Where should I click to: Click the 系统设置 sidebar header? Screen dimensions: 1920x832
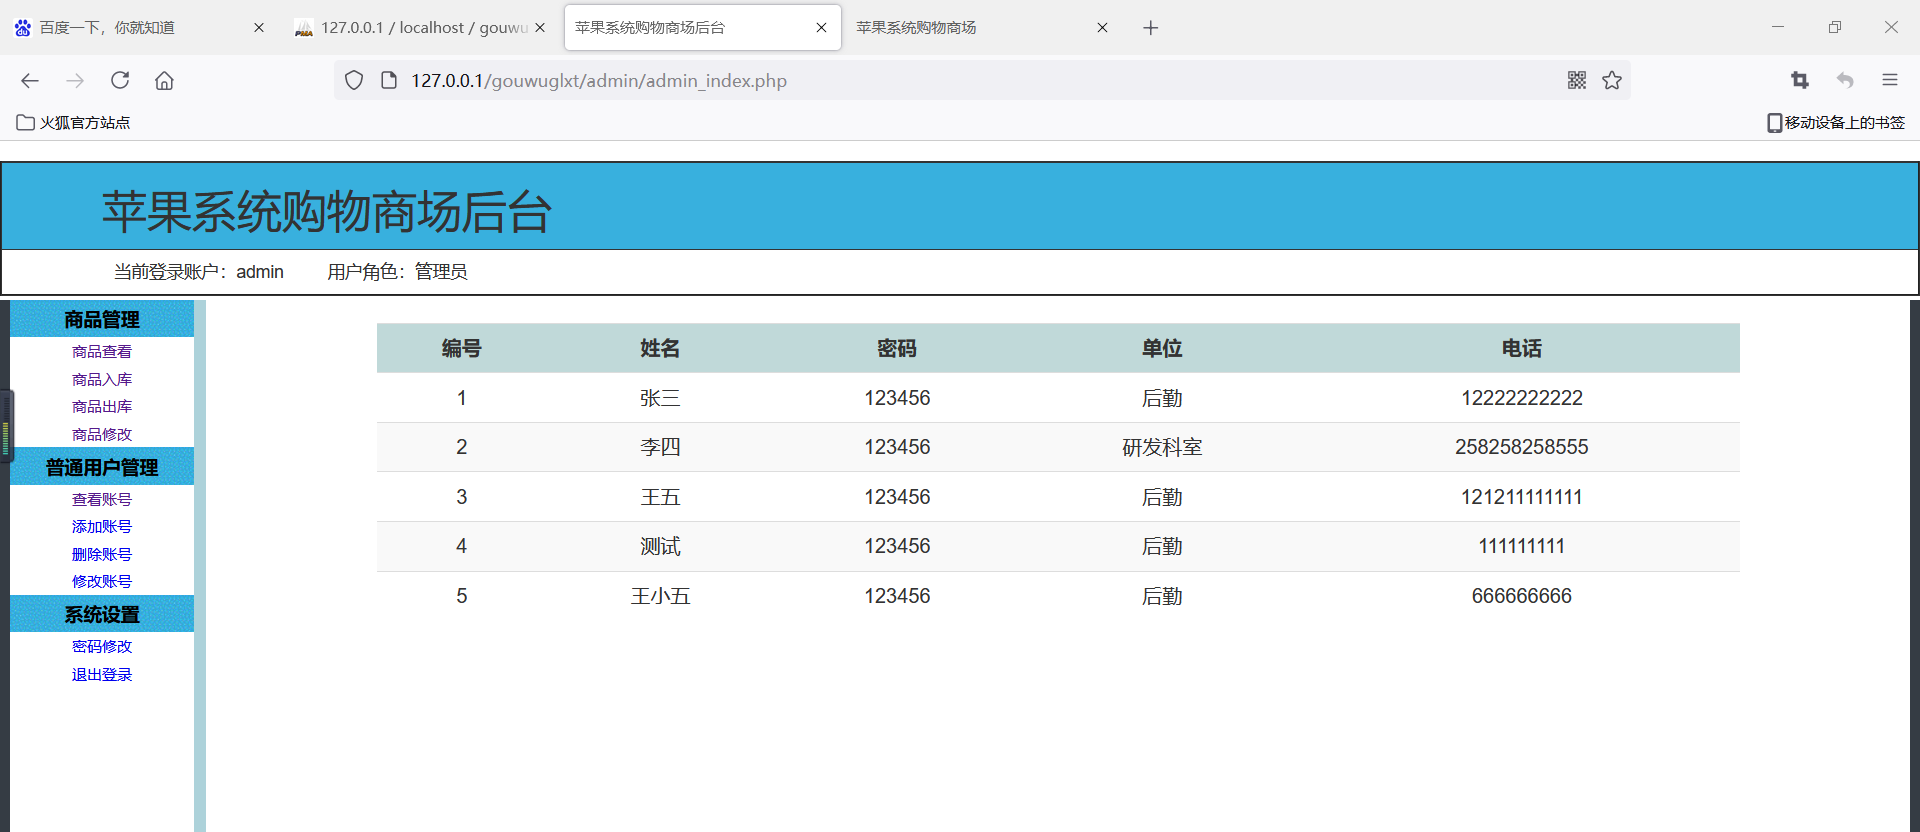(x=102, y=614)
